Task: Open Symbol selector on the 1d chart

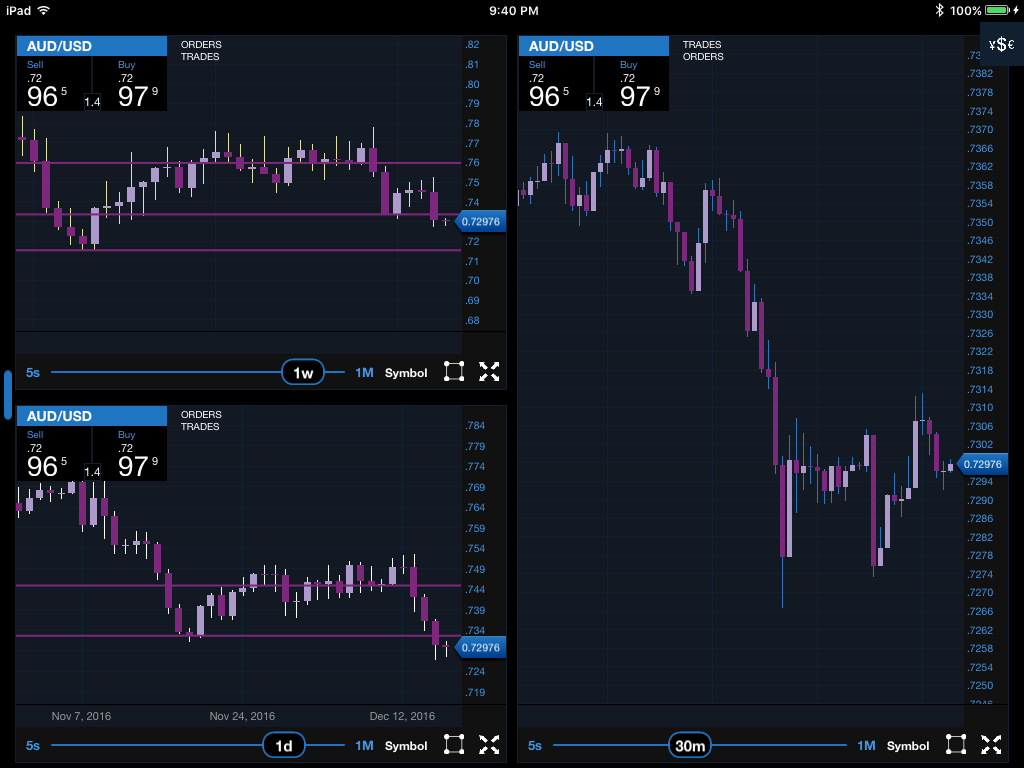Action: [x=406, y=745]
